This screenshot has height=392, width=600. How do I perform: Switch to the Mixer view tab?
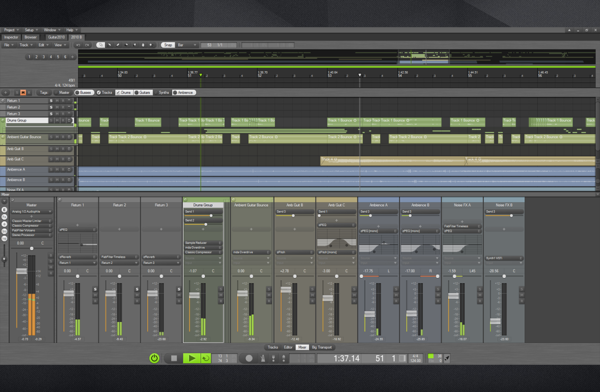[302, 347]
